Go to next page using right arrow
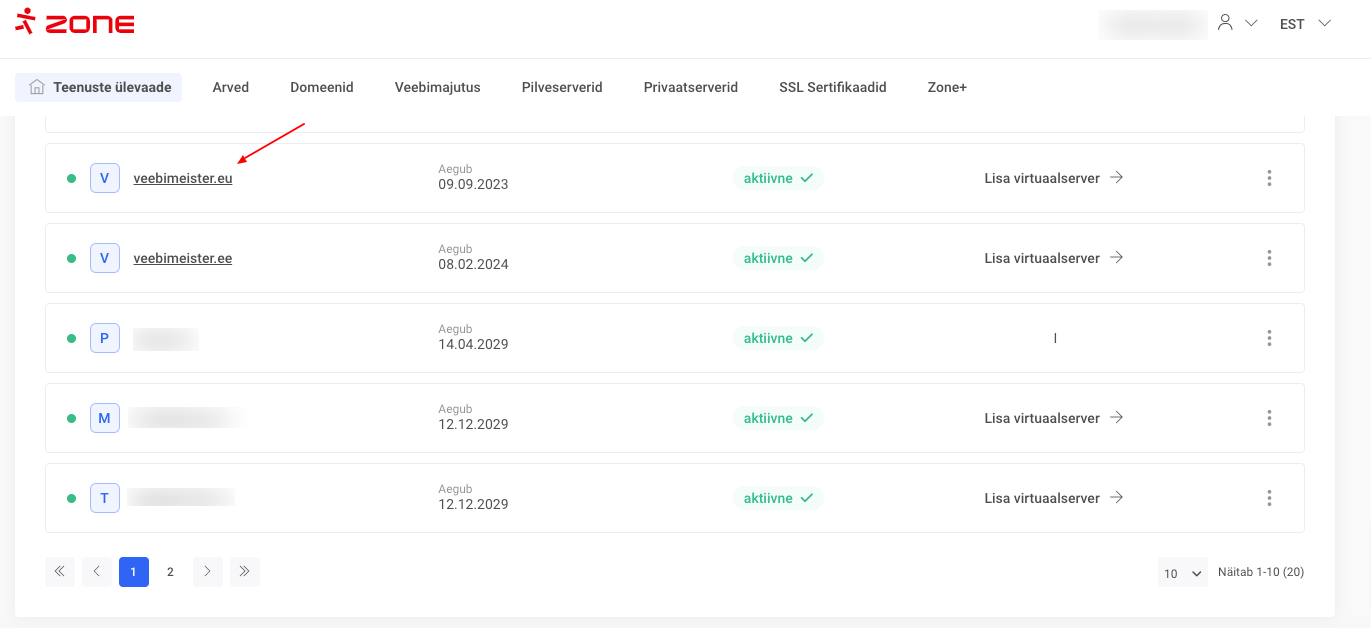Image resolution: width=1371 pixels, height=628 pixels. click(x=208, y=572)
